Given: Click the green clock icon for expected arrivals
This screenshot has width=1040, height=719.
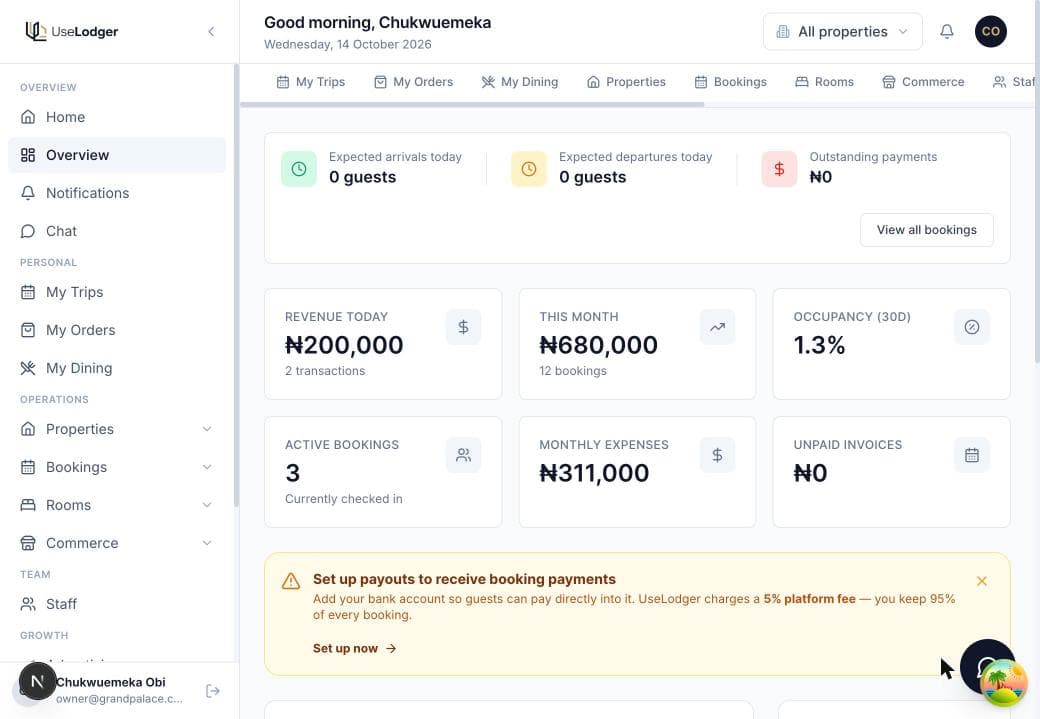Looking at the screenshot, I should 298,168.
